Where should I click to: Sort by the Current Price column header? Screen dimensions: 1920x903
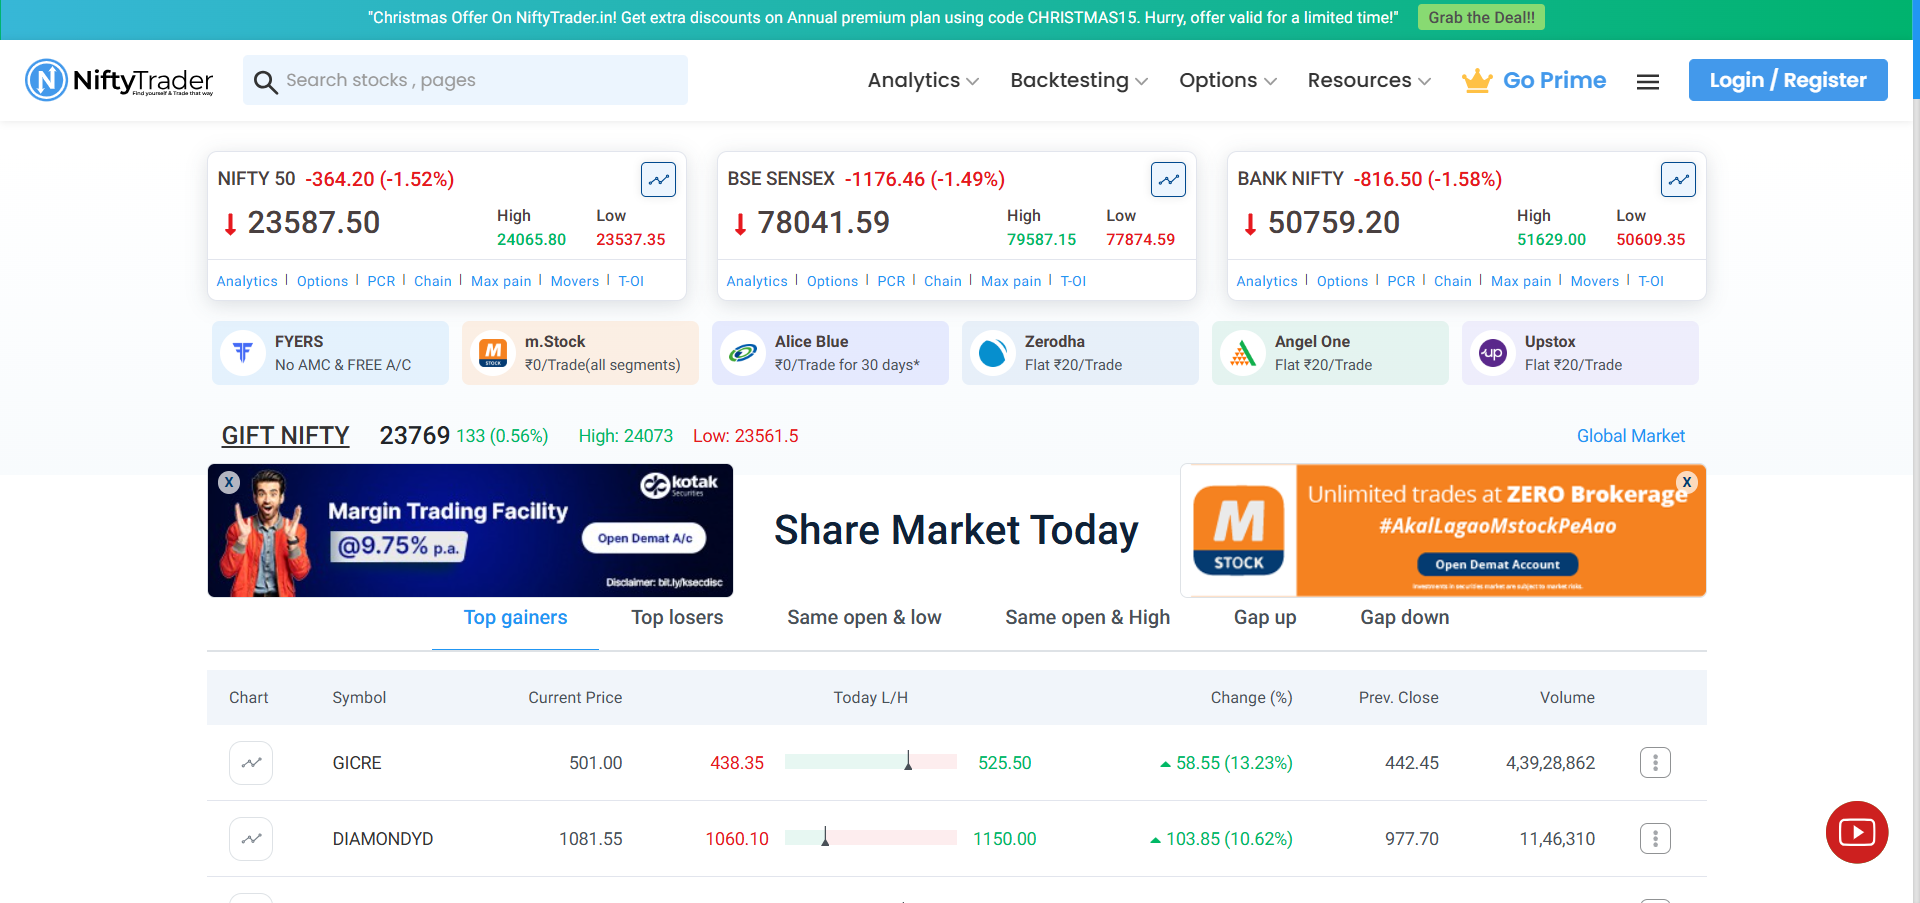pos(575,698)
